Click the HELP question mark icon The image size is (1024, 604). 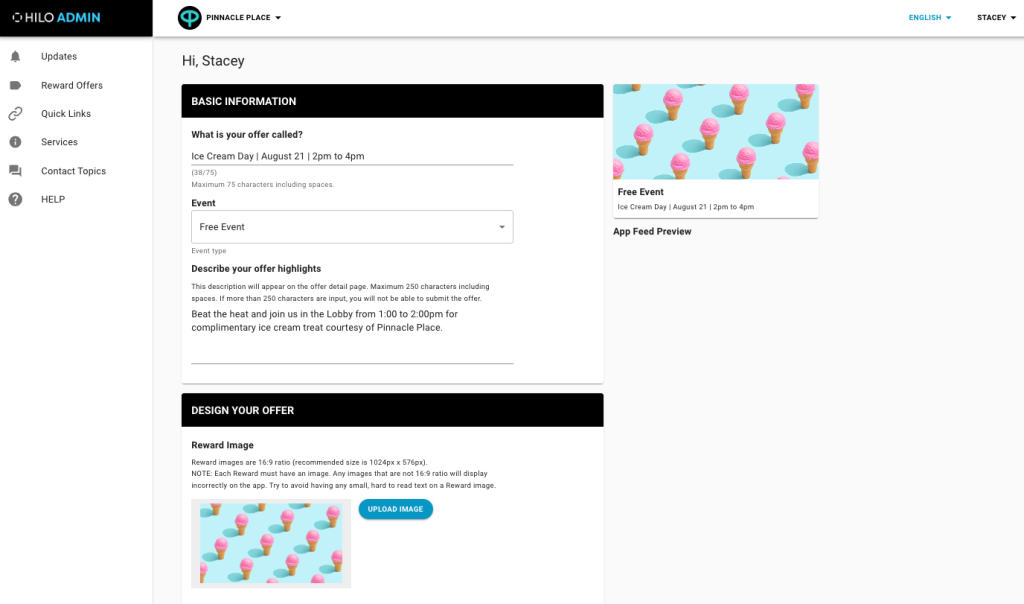point(16,200)
